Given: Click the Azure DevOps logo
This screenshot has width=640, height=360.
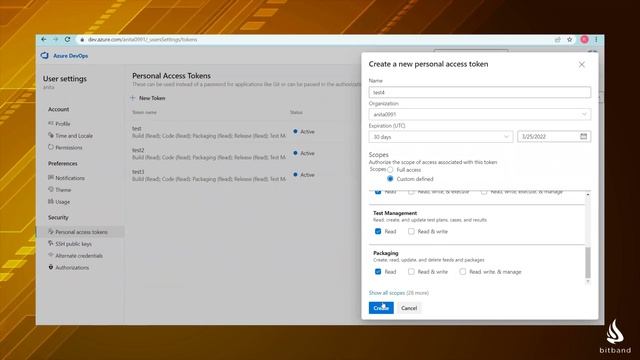Looking at the screenshot, I should tap(44, 56).
